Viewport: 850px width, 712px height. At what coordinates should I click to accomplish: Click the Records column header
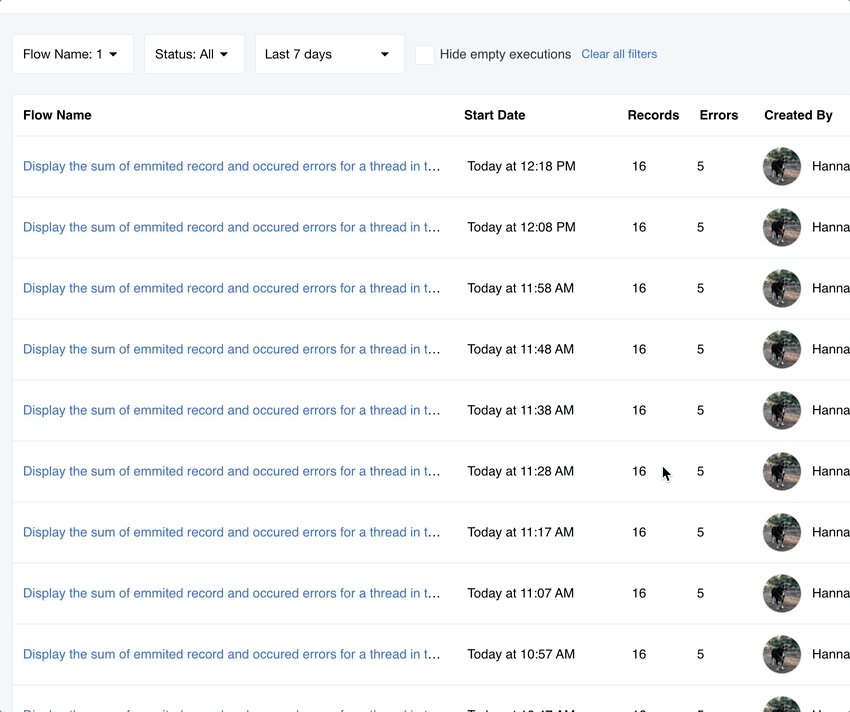pyautogui.click(x=653, y=115)
